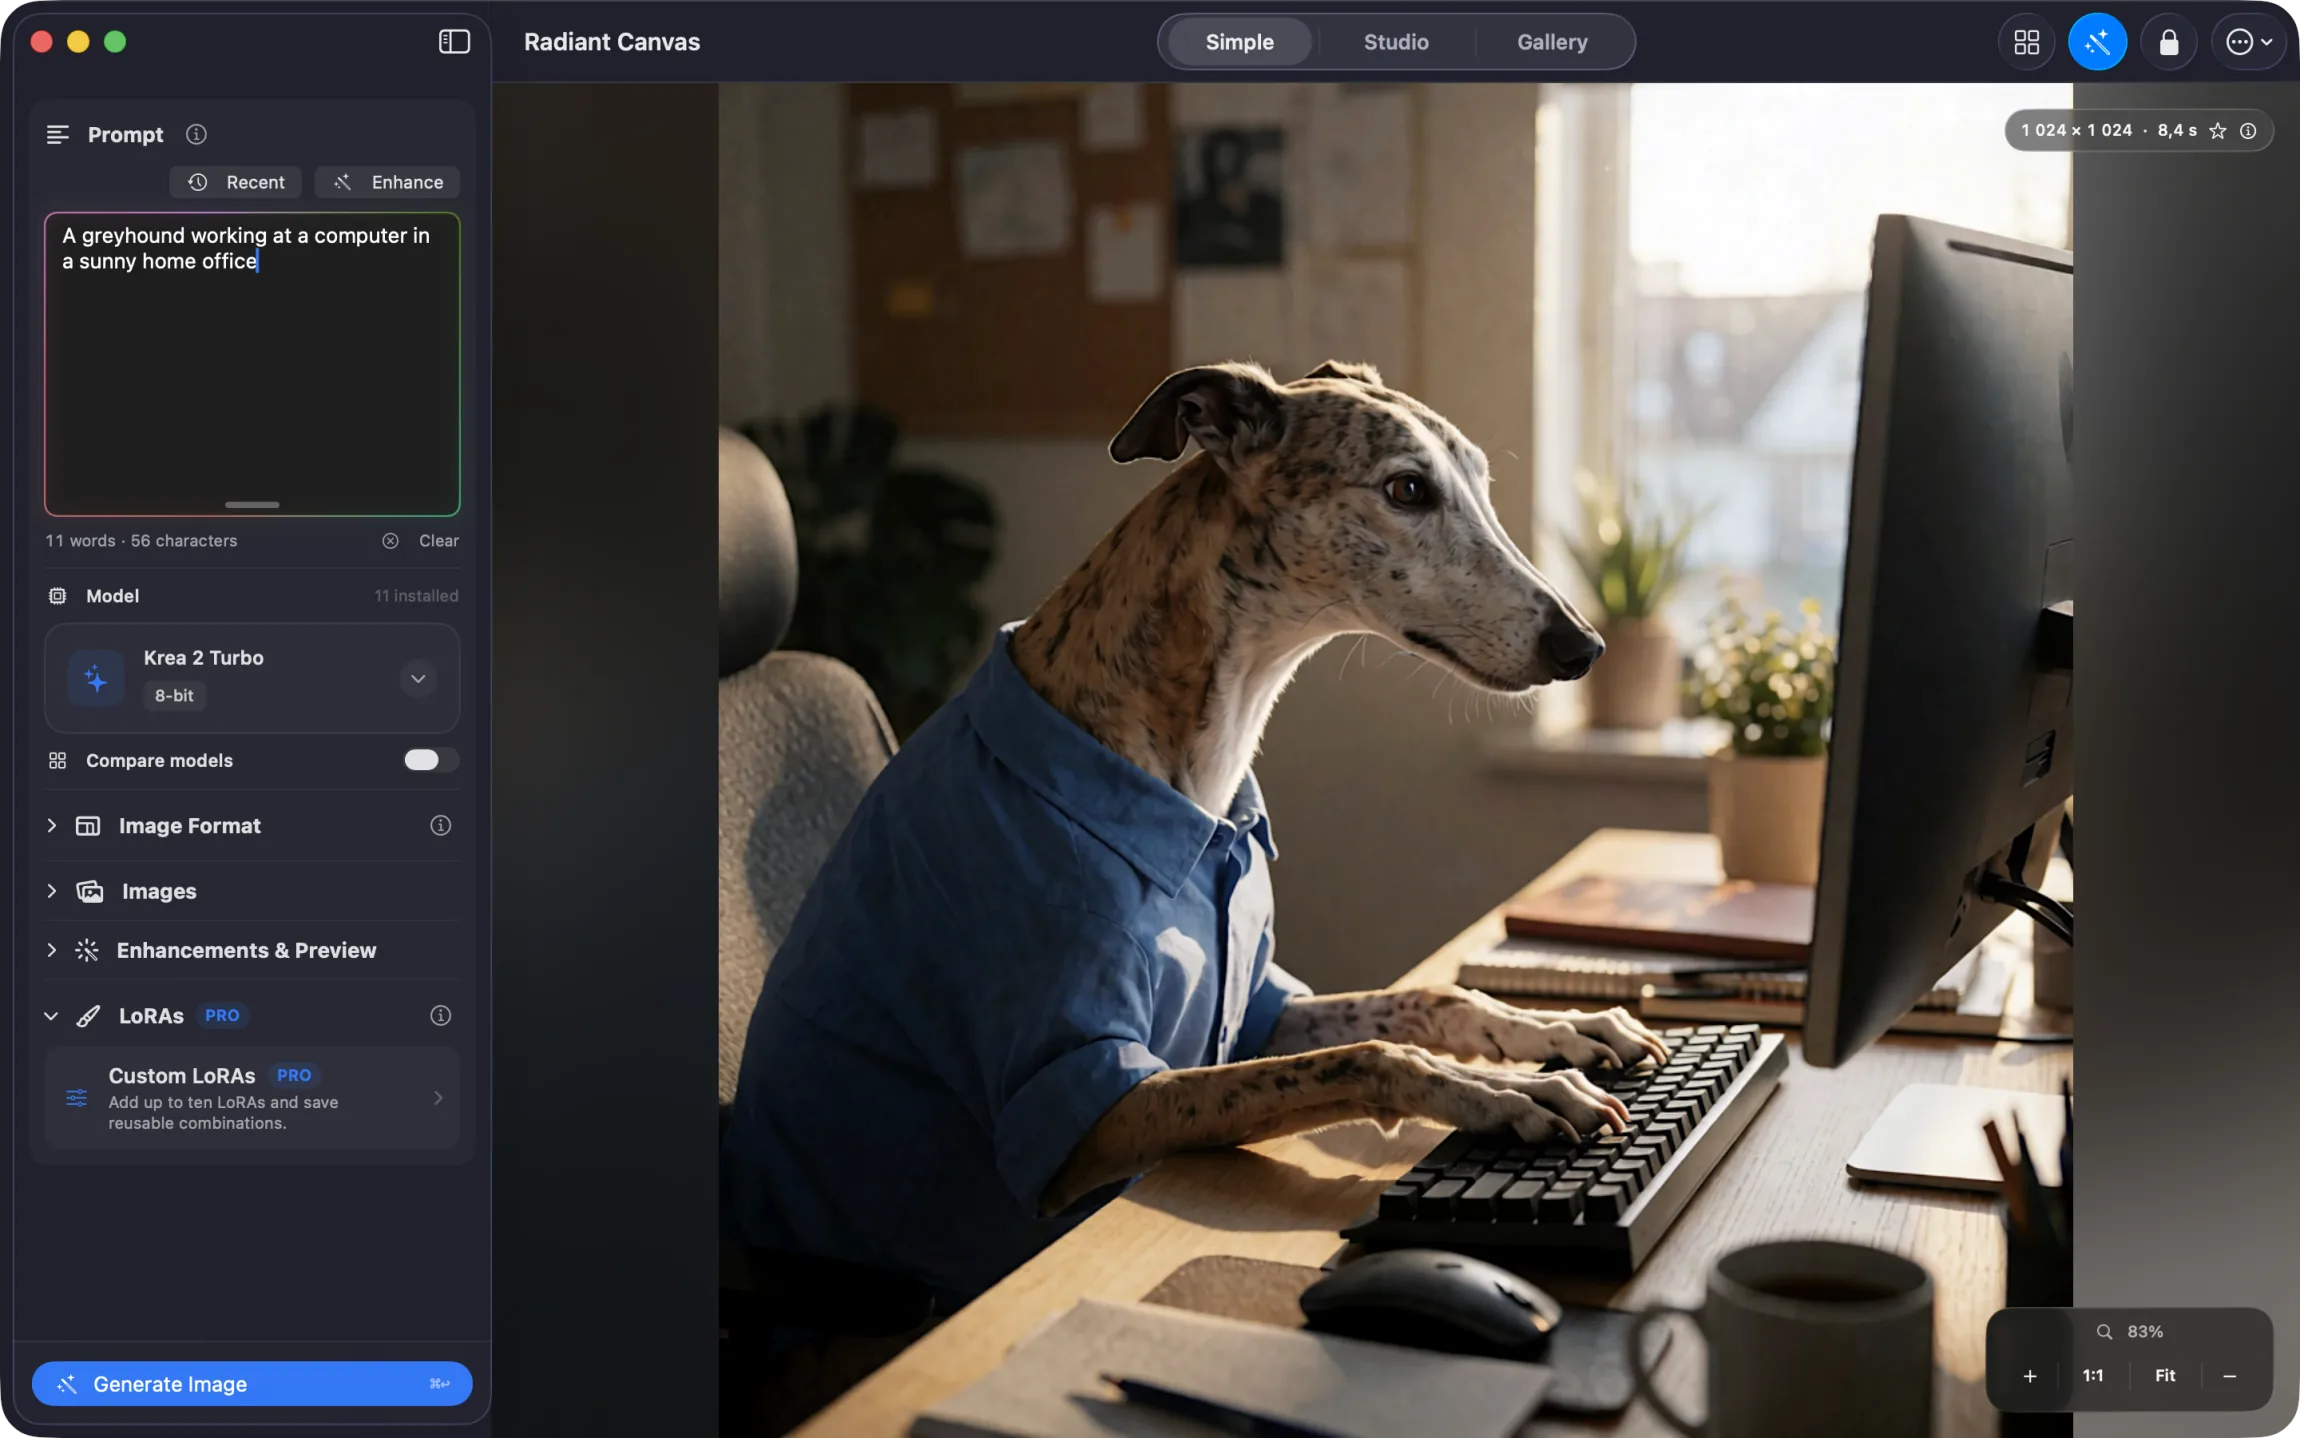The image size is (2300, 1438).
Task: Open the more options ellipsis menu
Action: [2248, 42]
